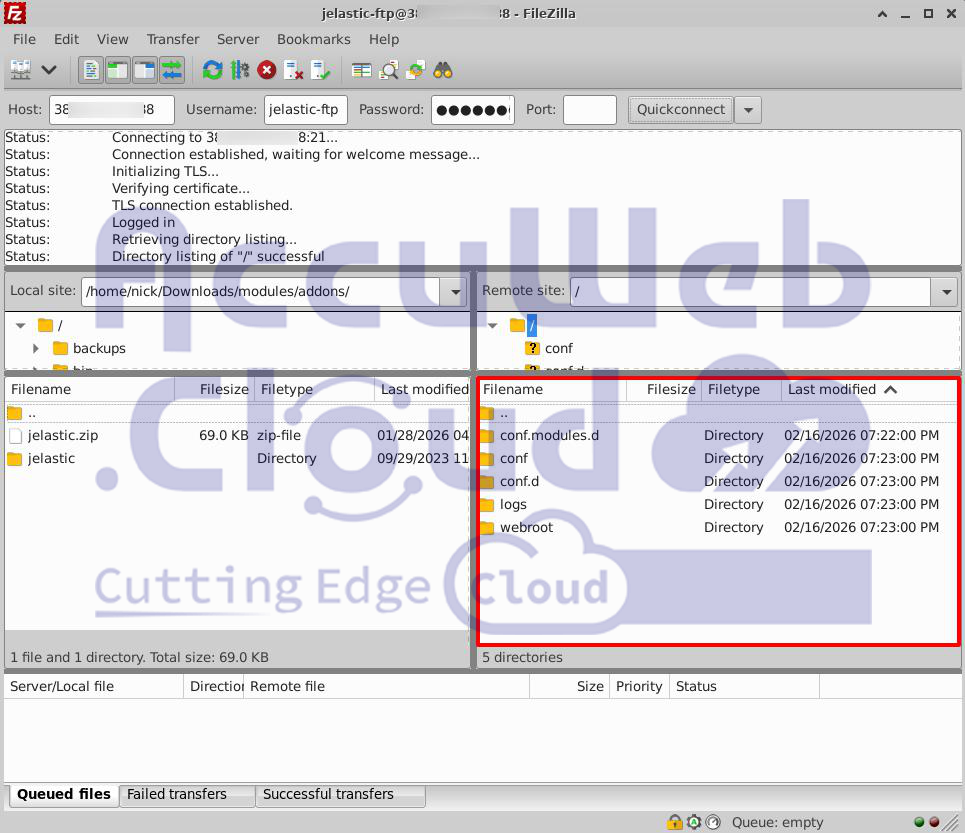Open directory listing filters dialog

[361, 70]
